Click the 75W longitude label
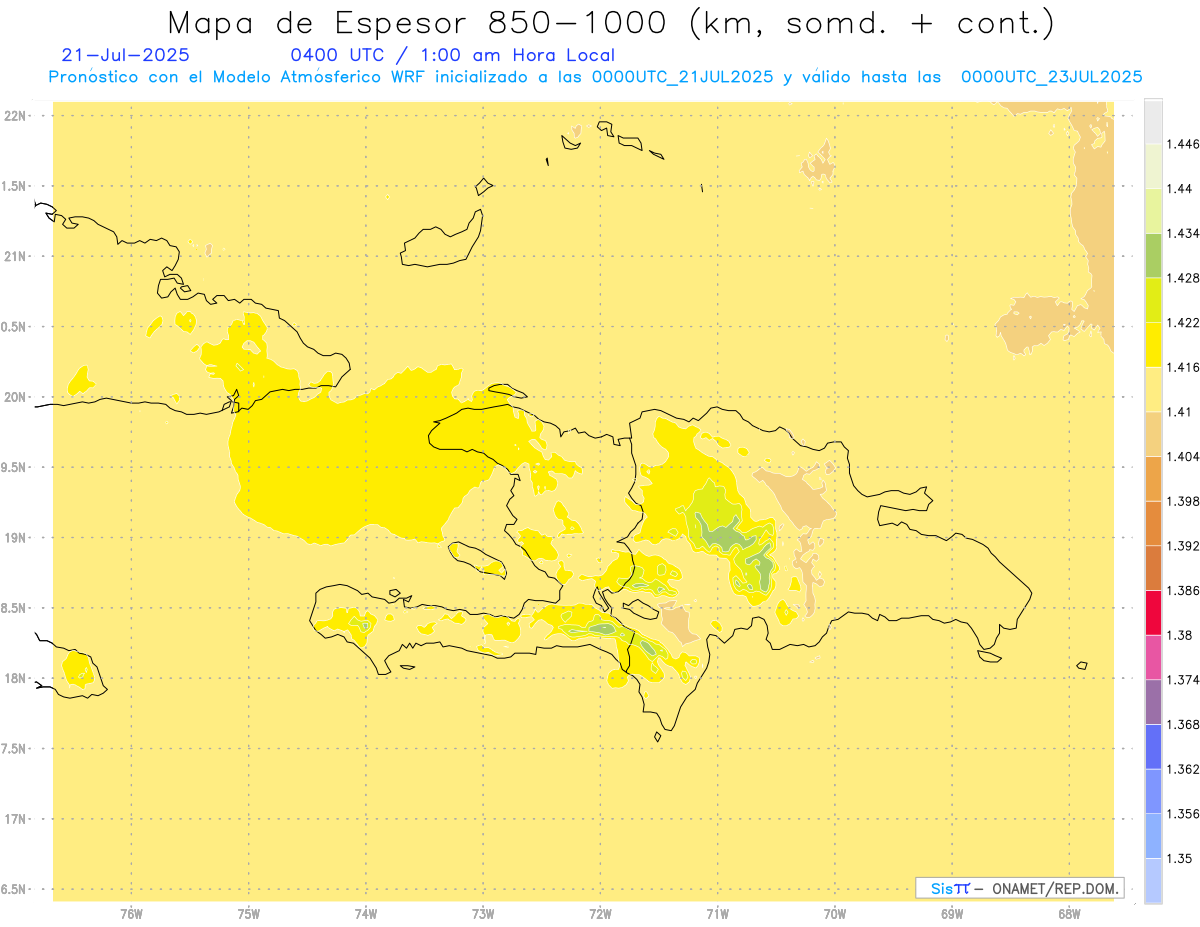Screen dimensions: 1200x927 [249, 914]
